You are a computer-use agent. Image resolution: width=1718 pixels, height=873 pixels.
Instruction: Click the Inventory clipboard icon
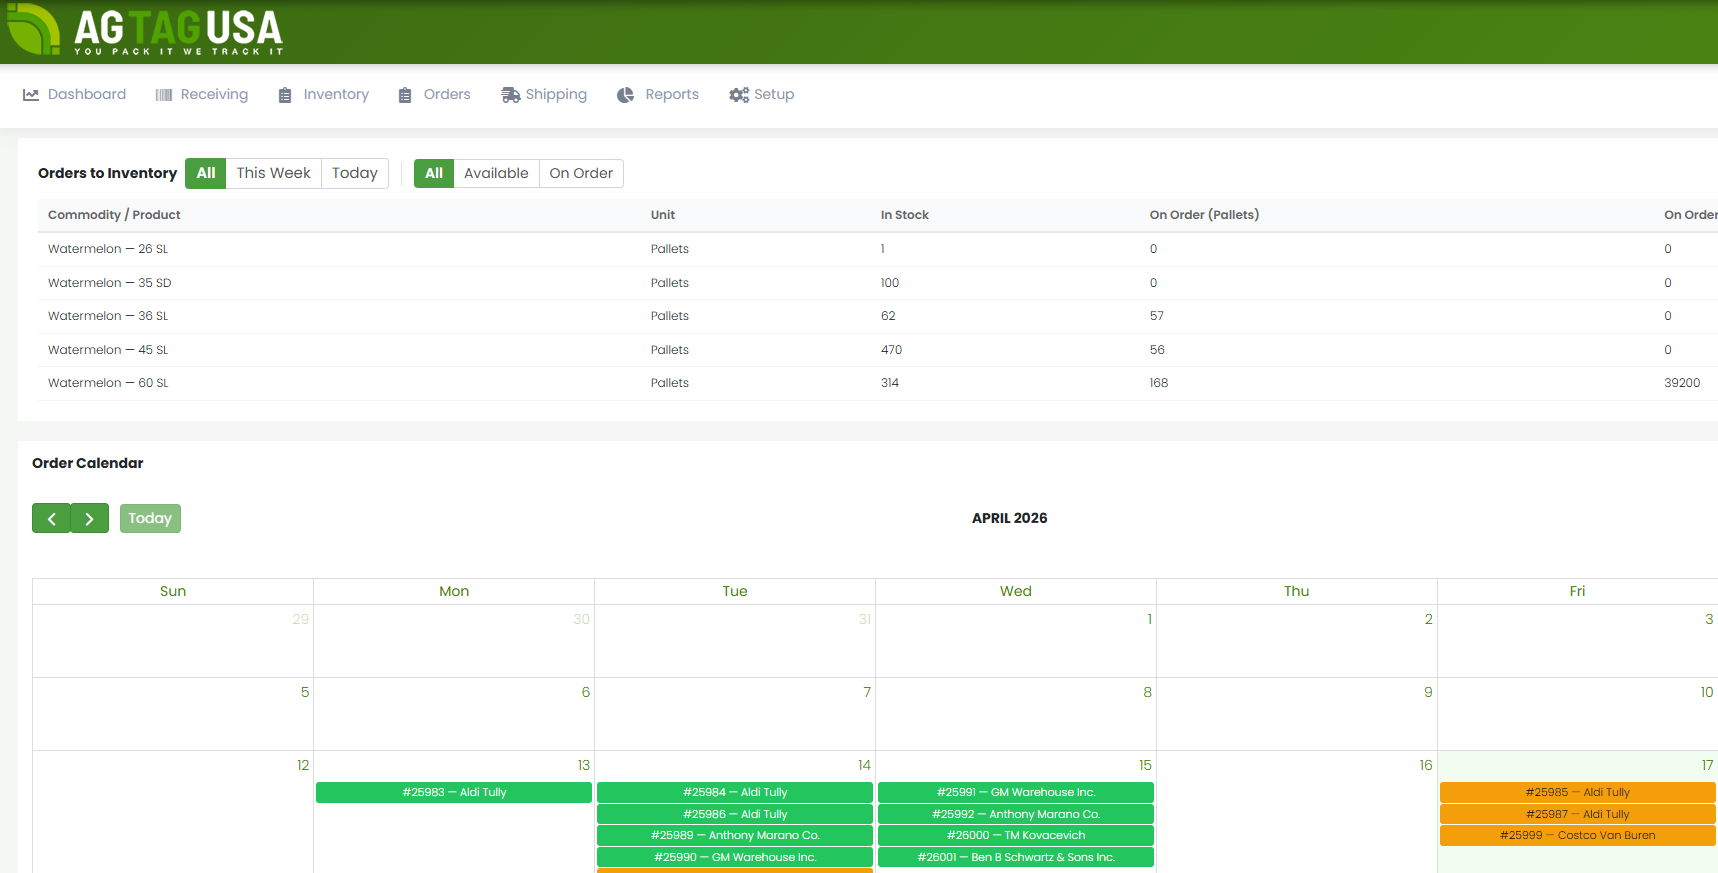coord(285,95)
